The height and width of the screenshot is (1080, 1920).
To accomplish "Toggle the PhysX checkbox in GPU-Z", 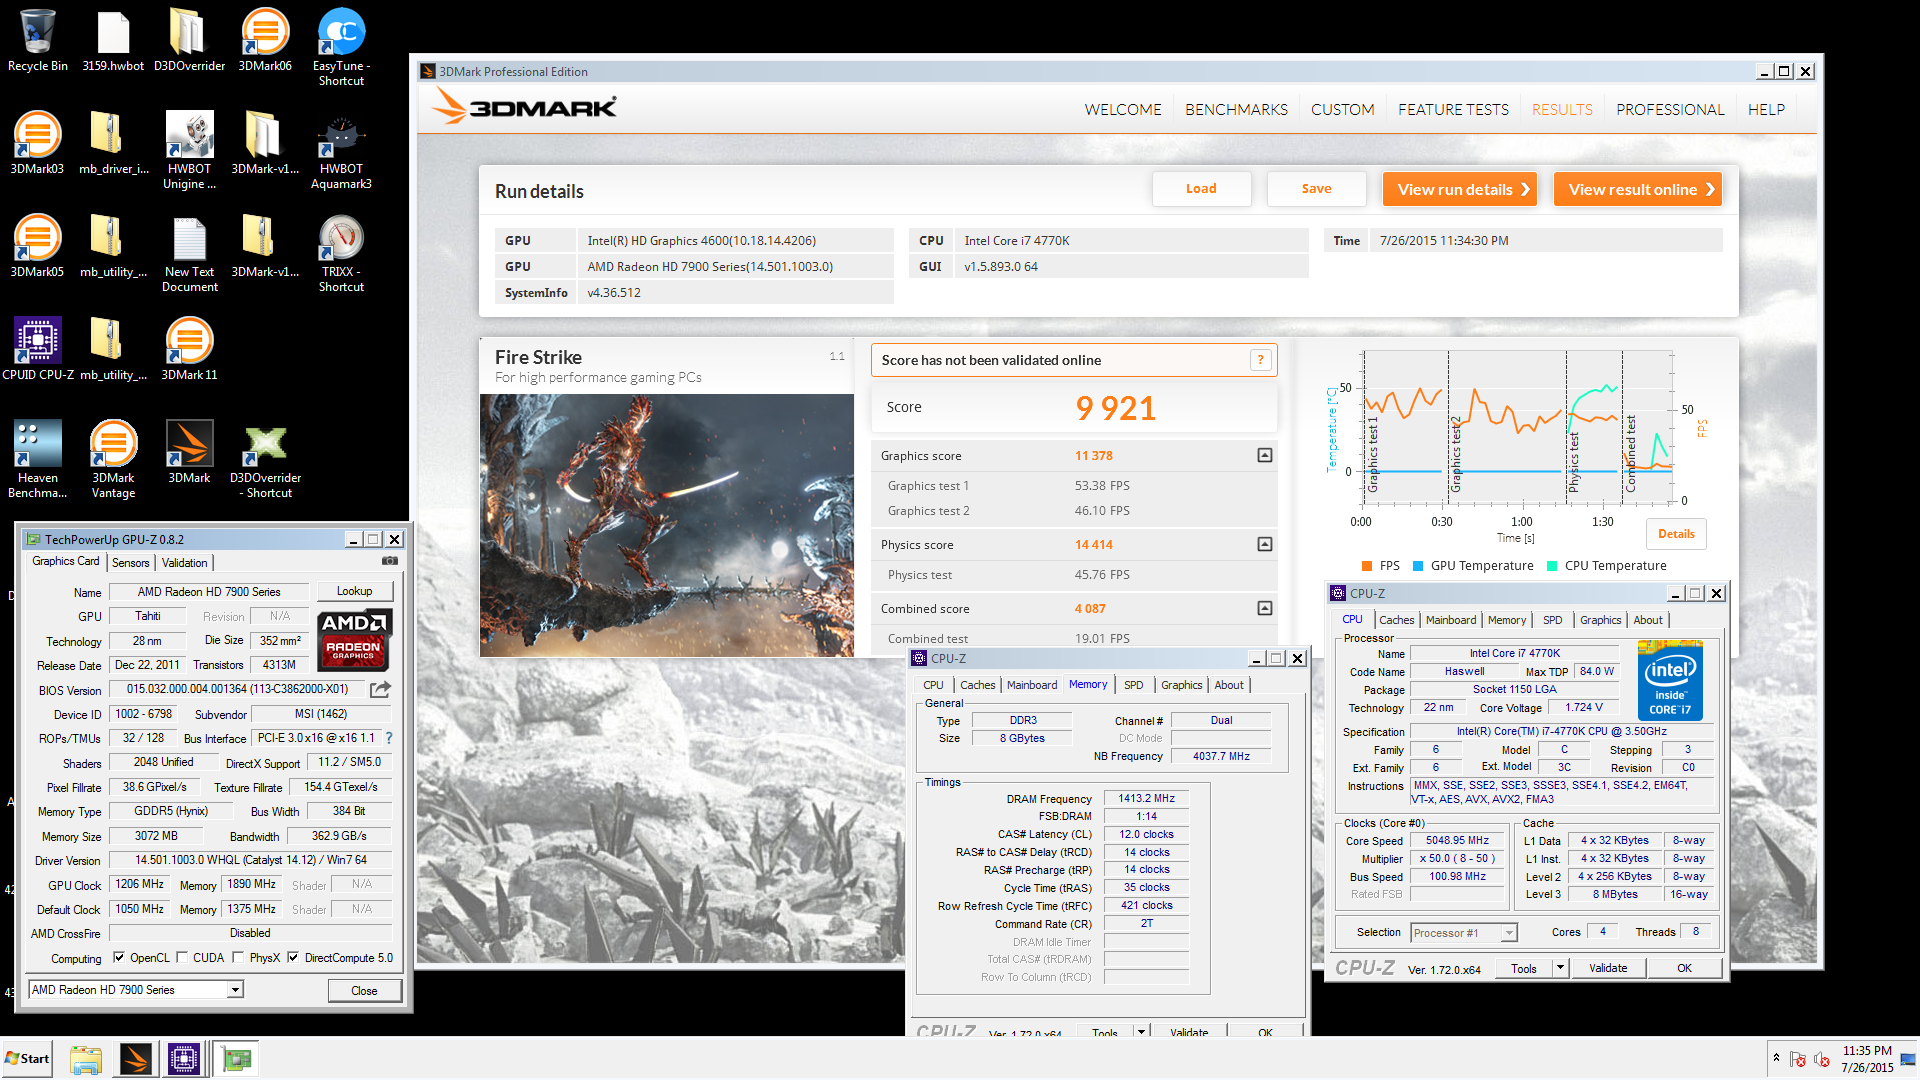I will pos(238,957).
